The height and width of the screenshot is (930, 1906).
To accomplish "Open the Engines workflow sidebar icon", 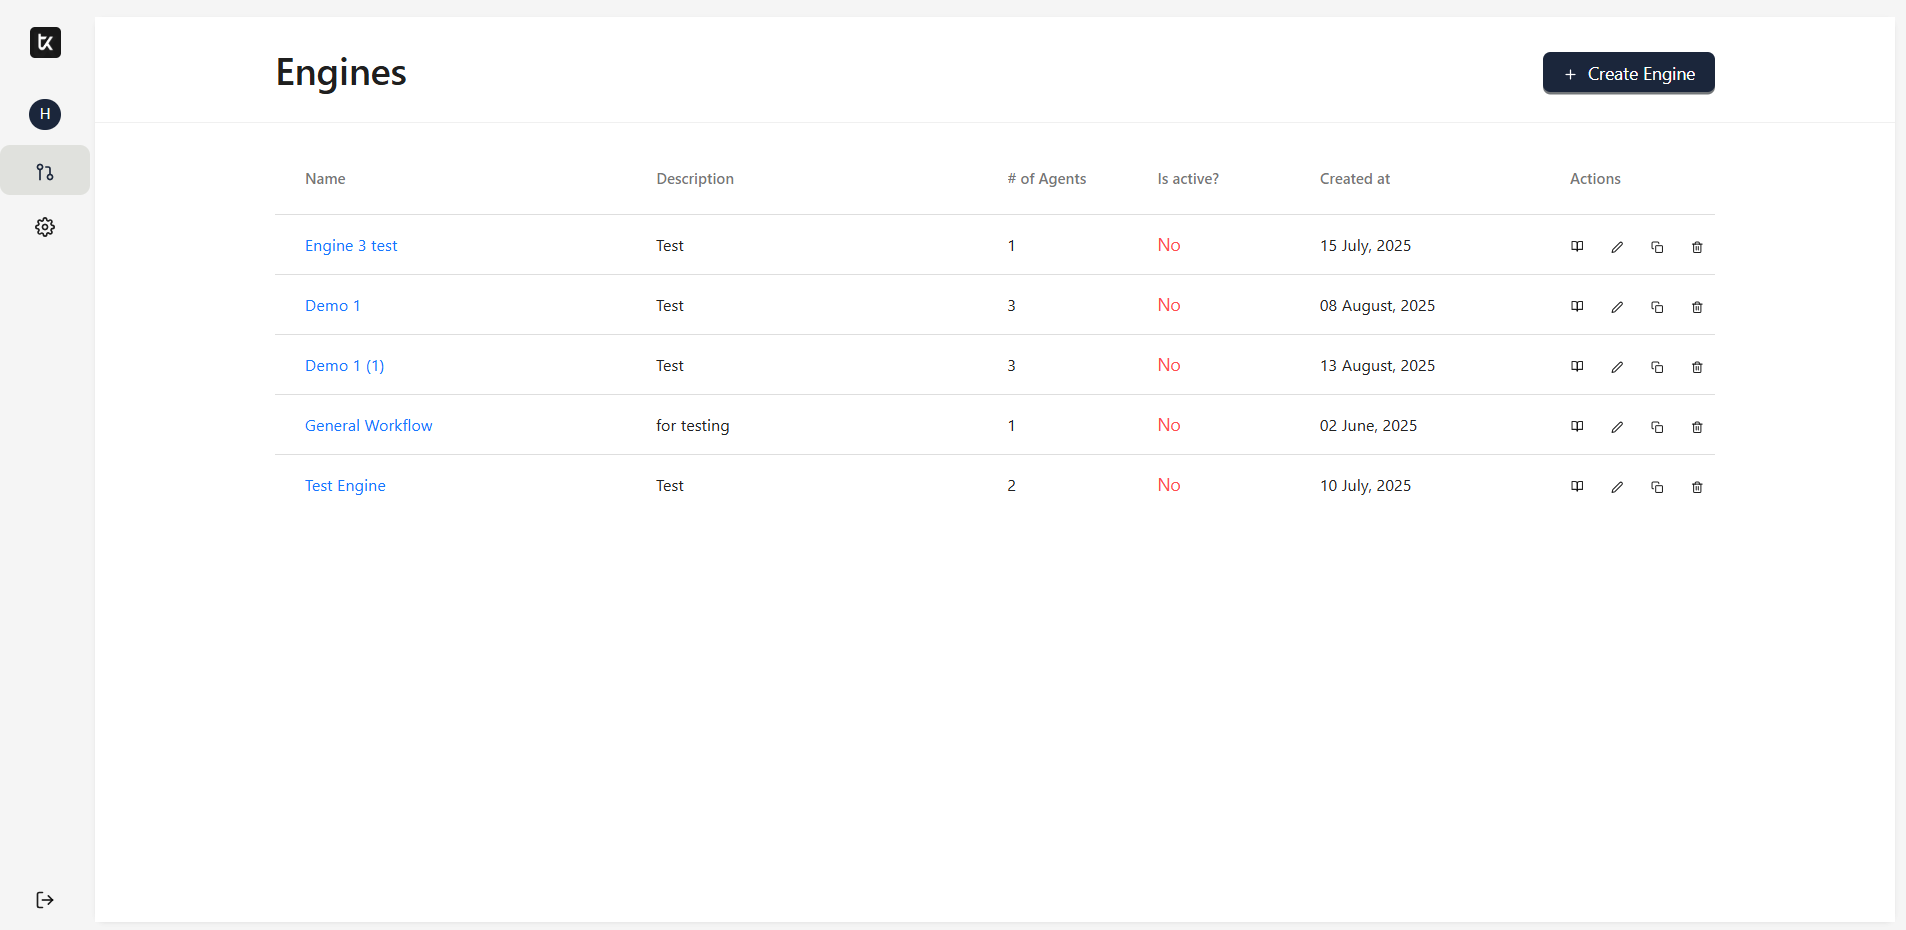I will coord(45,172).
